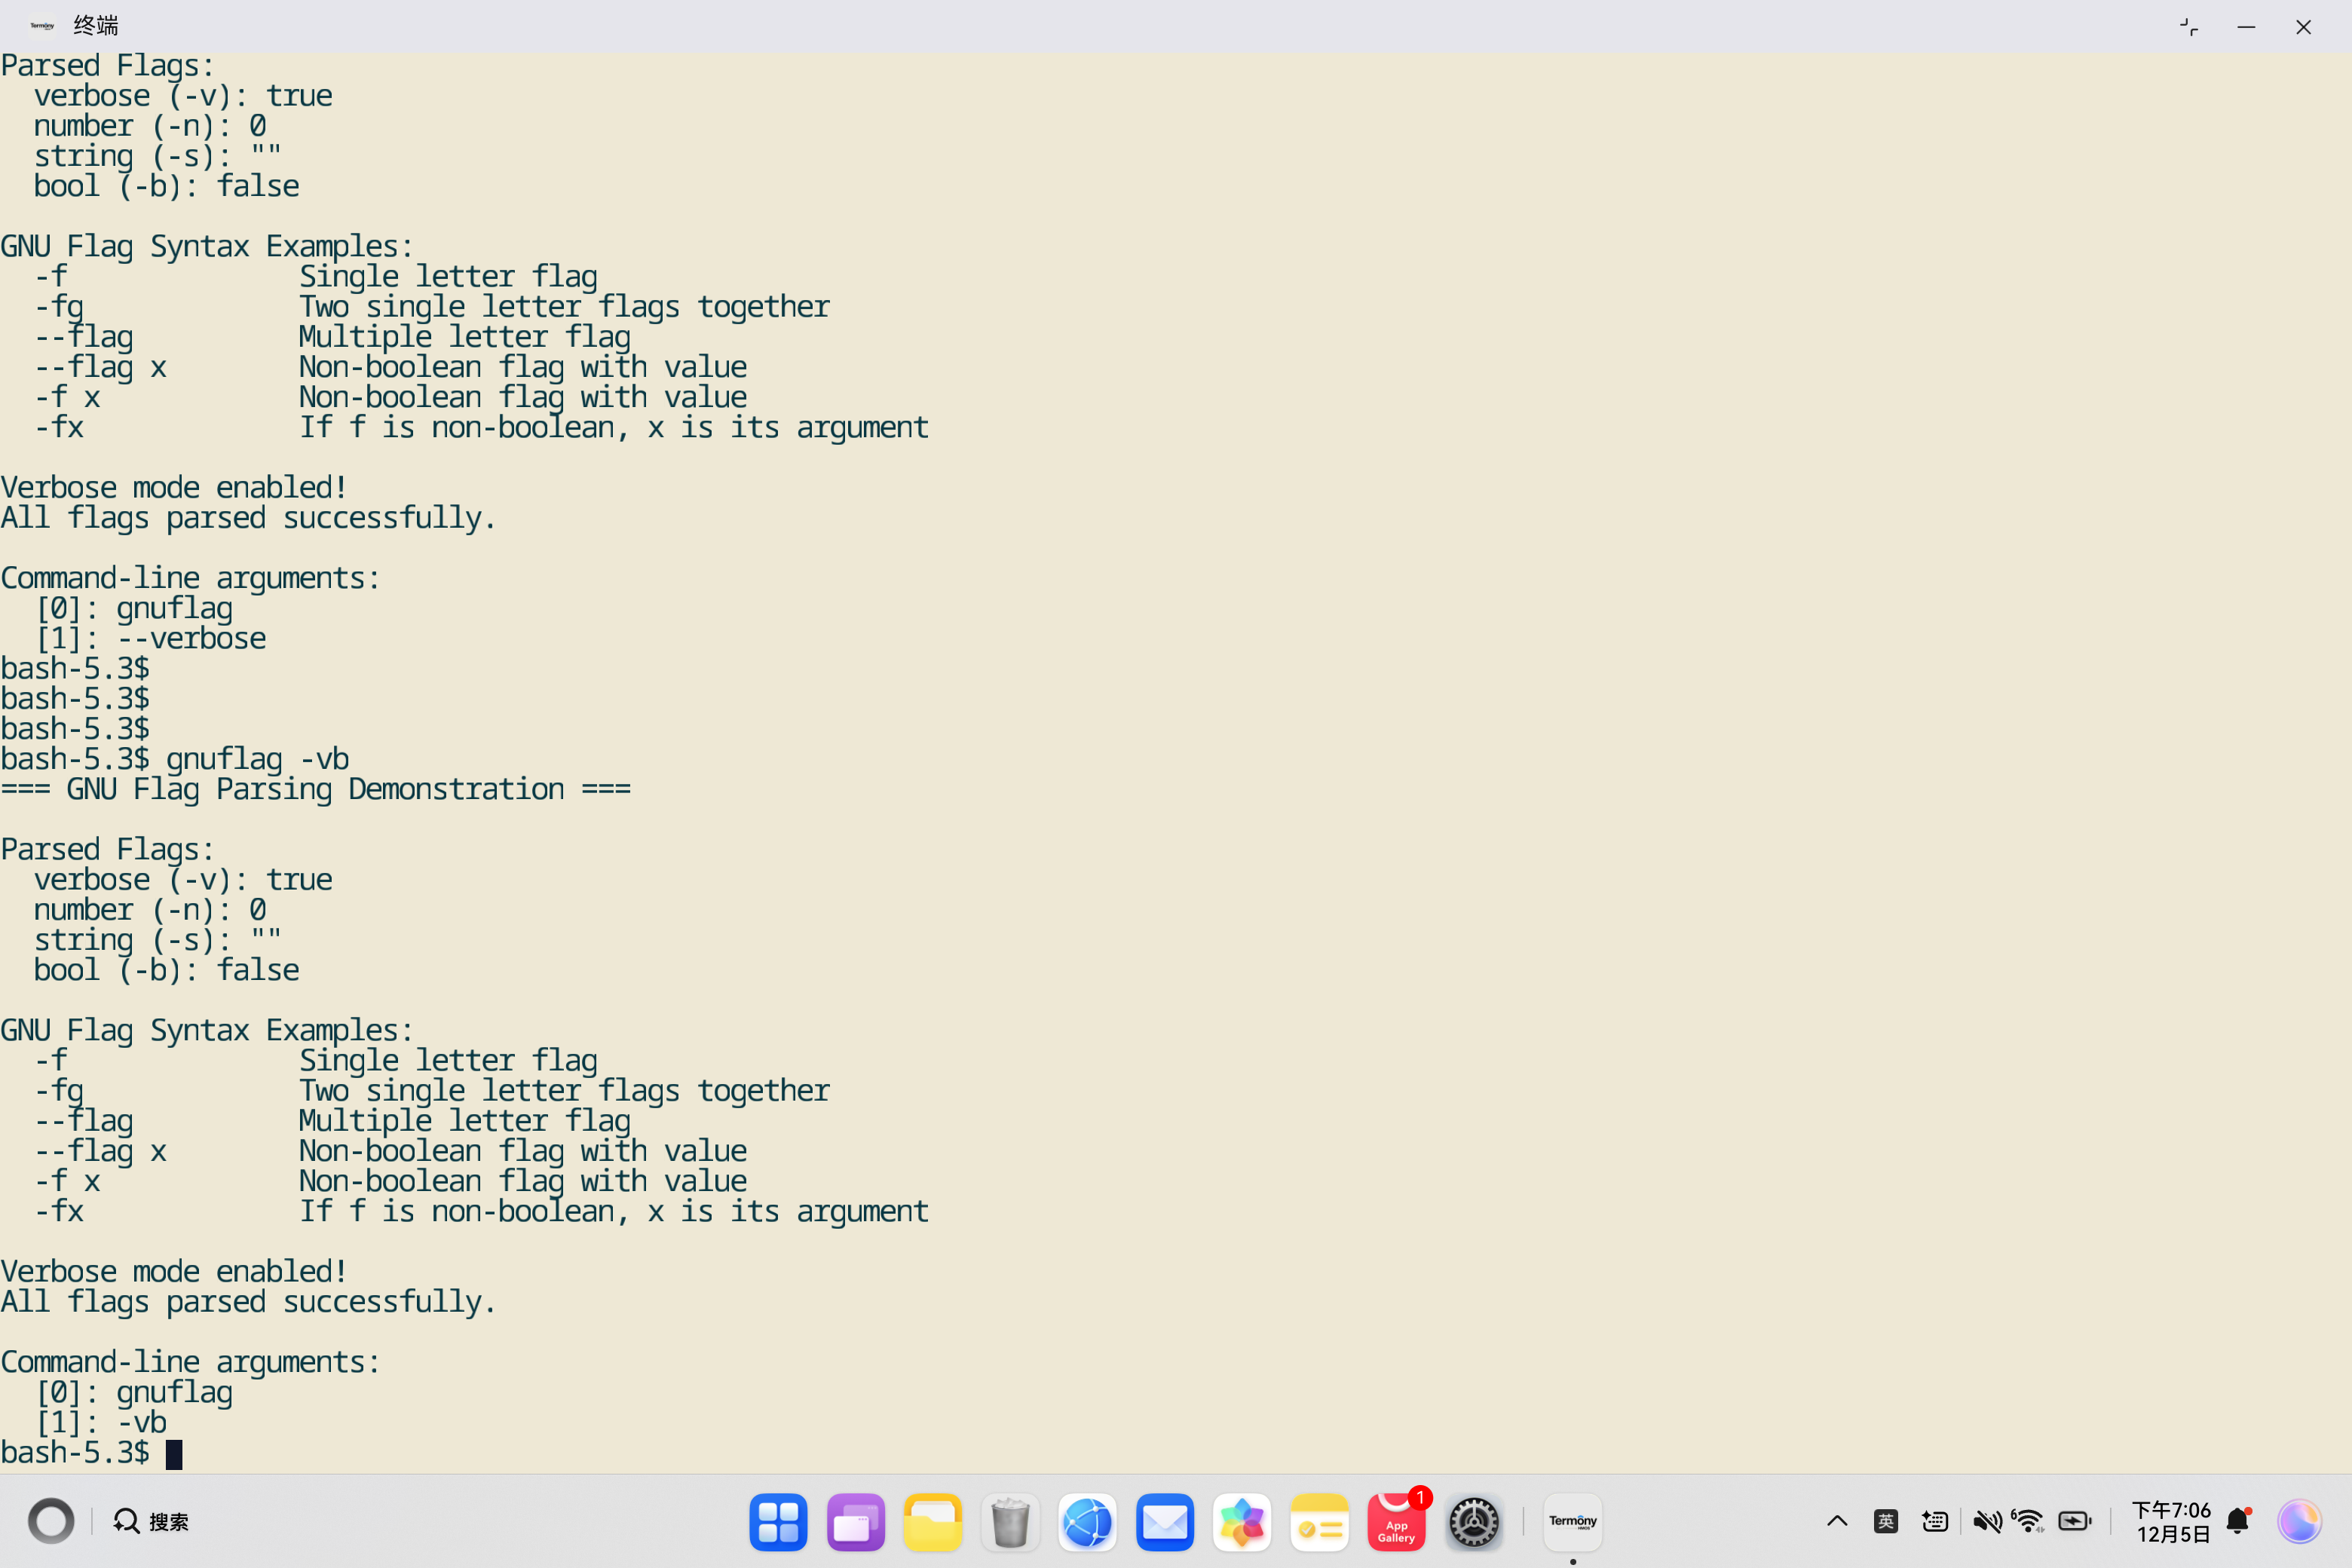This screenshot has width=2352, height=1568.
Task: Open the multitasking windows app in dock
Action: point(855,1522)
